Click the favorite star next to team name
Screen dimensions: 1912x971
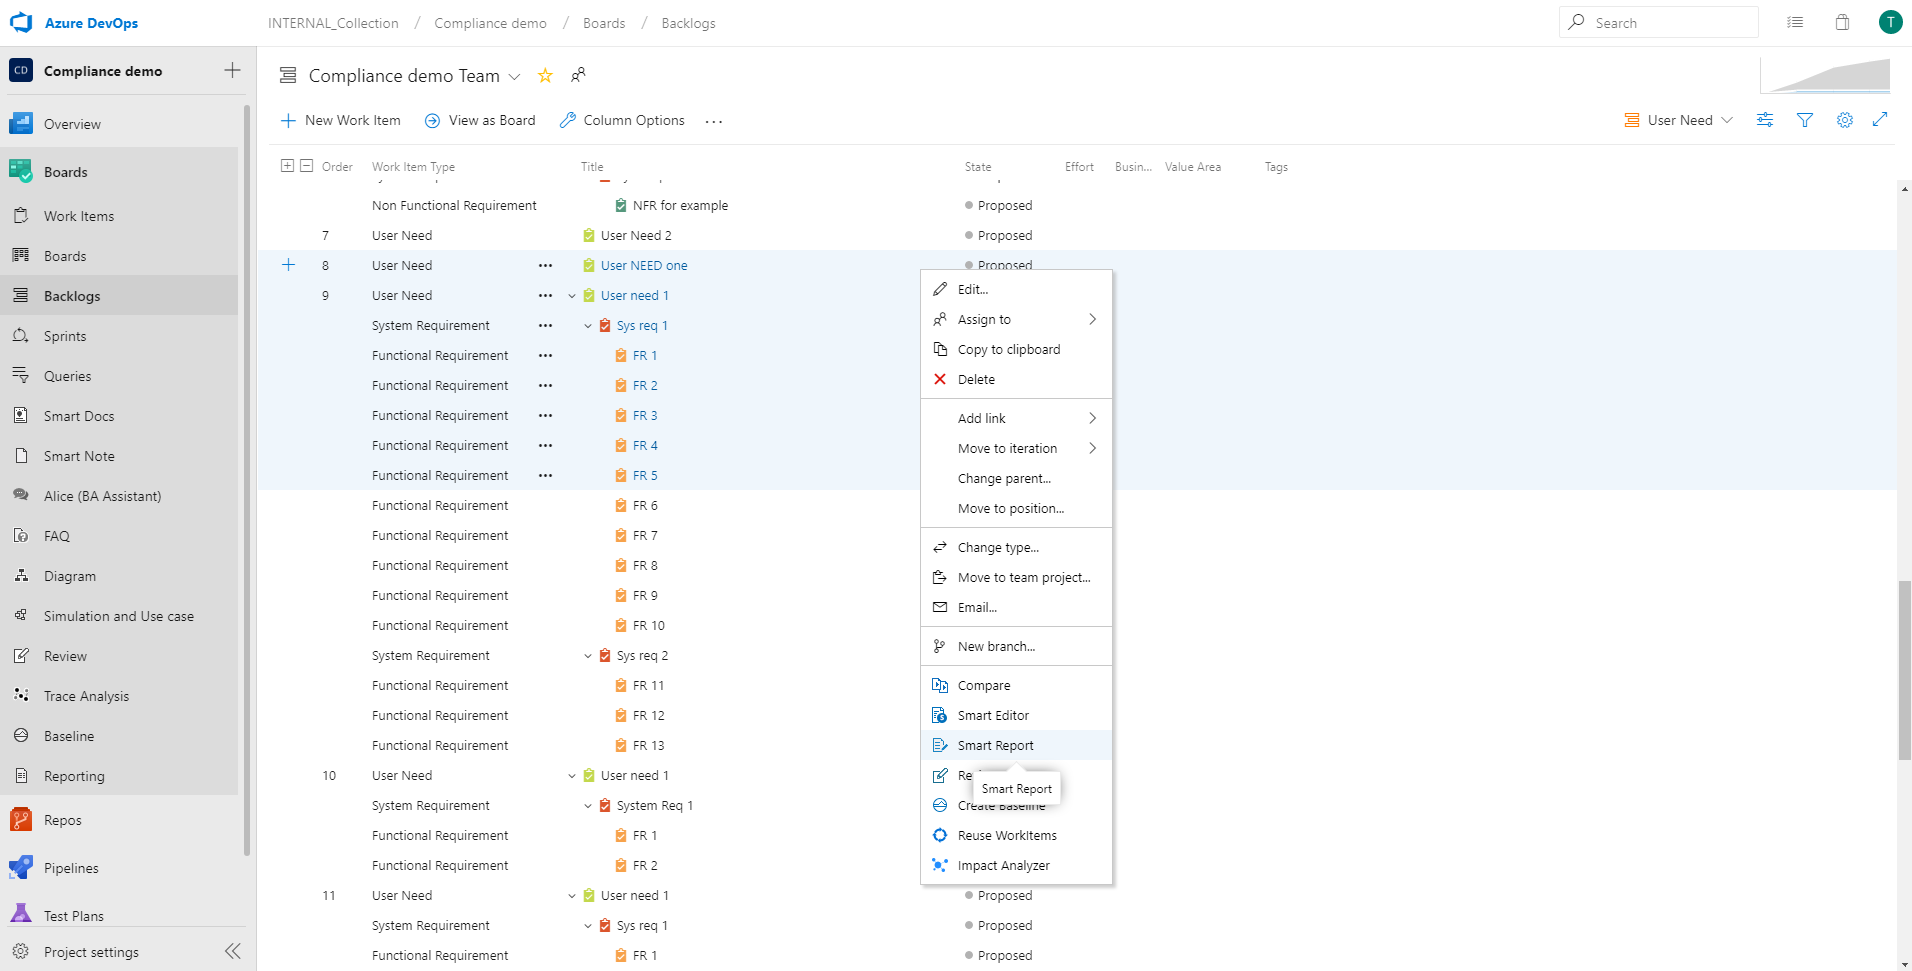tap(545, 76)
